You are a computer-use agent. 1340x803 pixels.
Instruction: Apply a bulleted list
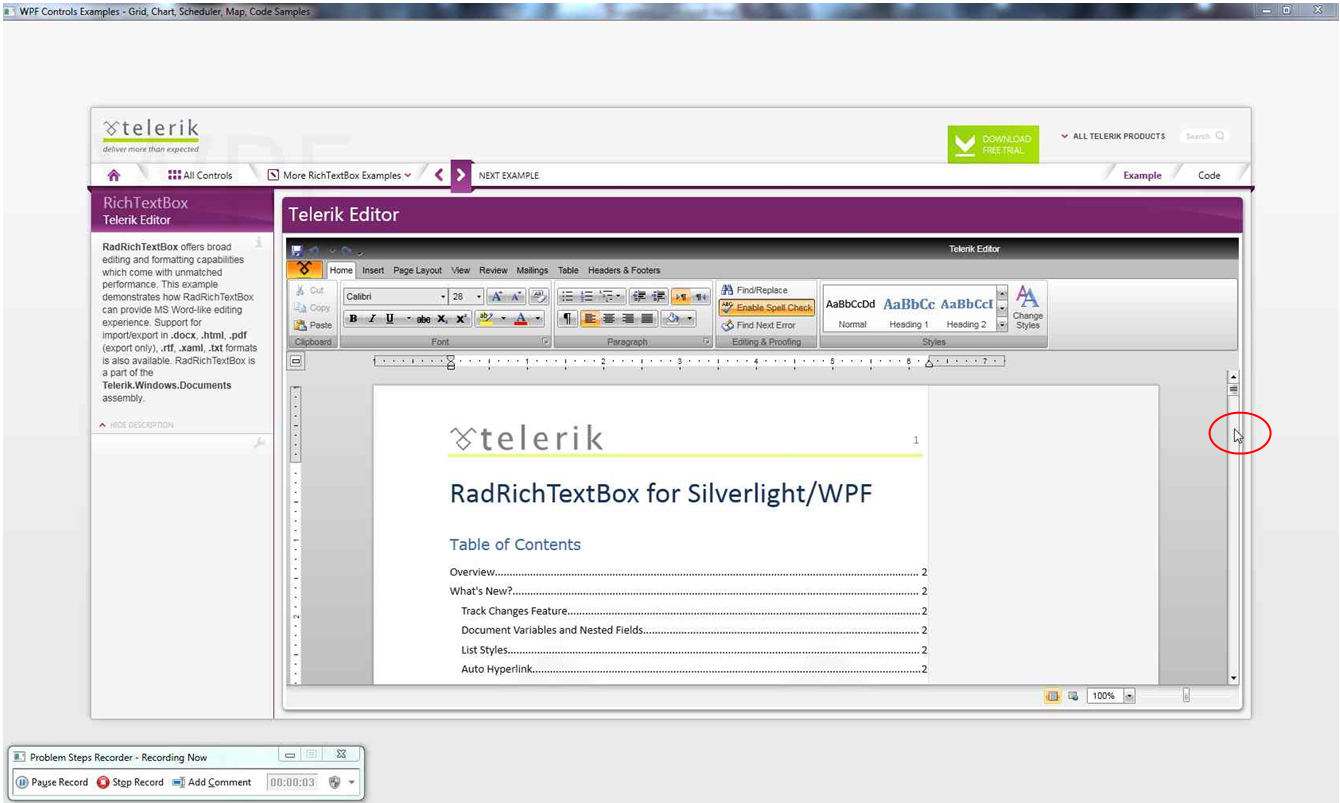(x=567, y=297)
